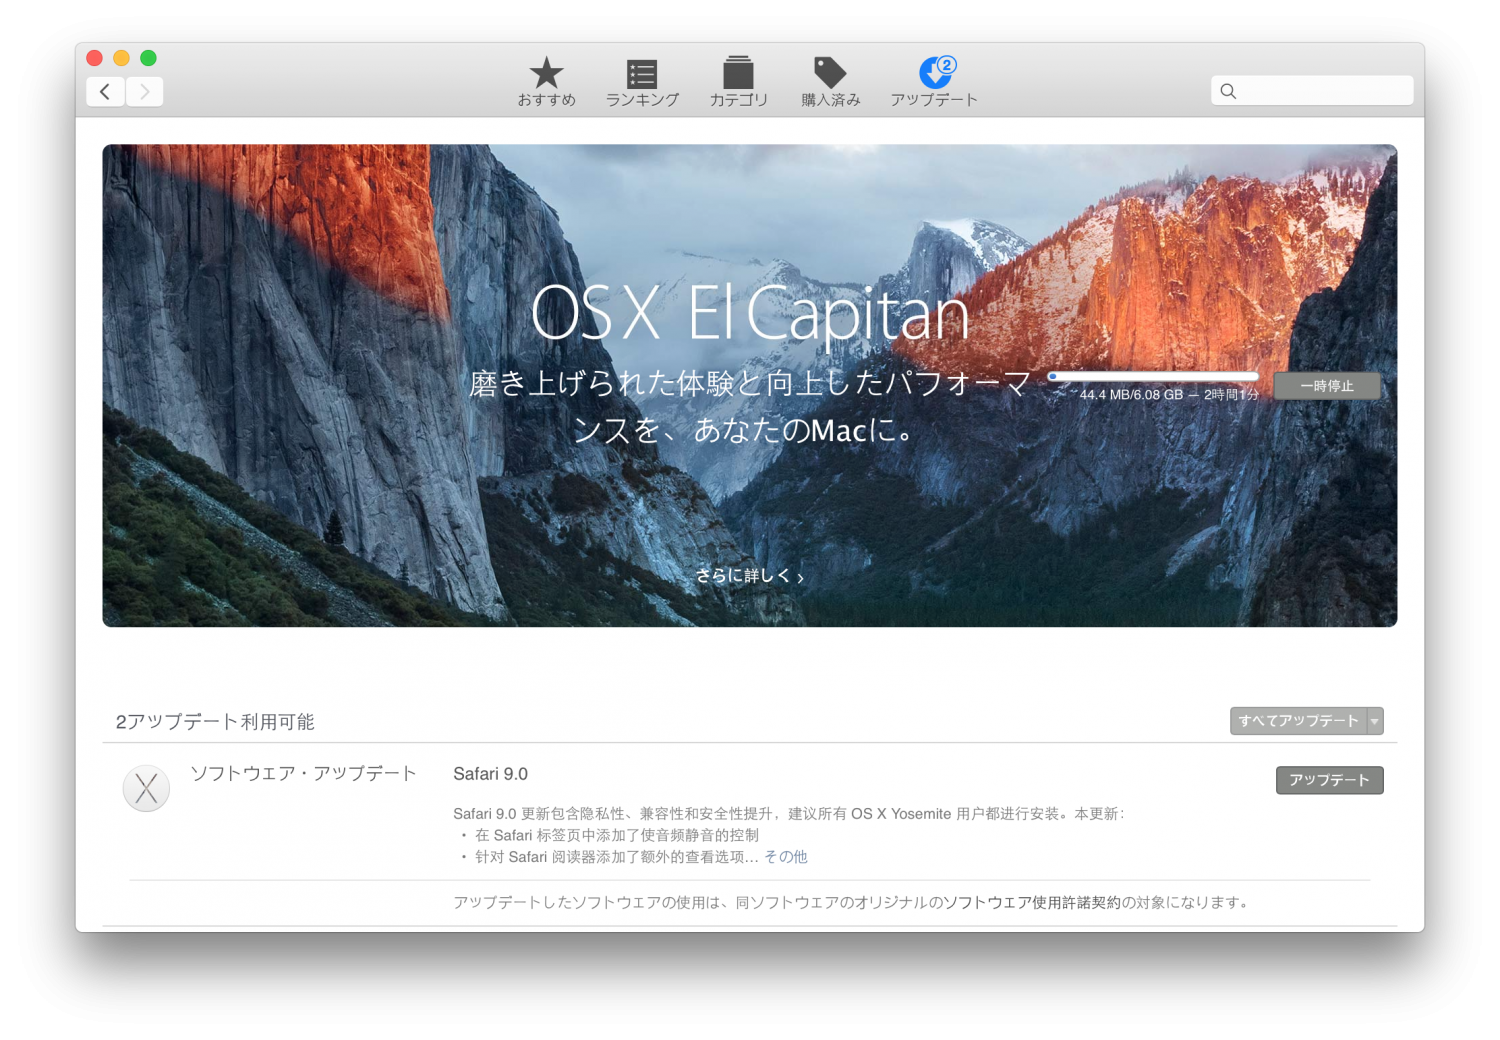Image resolution: width=1500 pixels, height=1040 pixels.
Task: Click the 2アップデート利用可能 heading
Action: (x=215, y=722)
